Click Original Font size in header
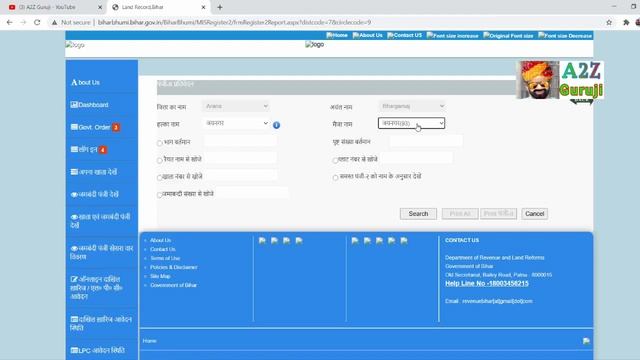The width and height of the screenshot is (640, 360). tap(508, 36)
